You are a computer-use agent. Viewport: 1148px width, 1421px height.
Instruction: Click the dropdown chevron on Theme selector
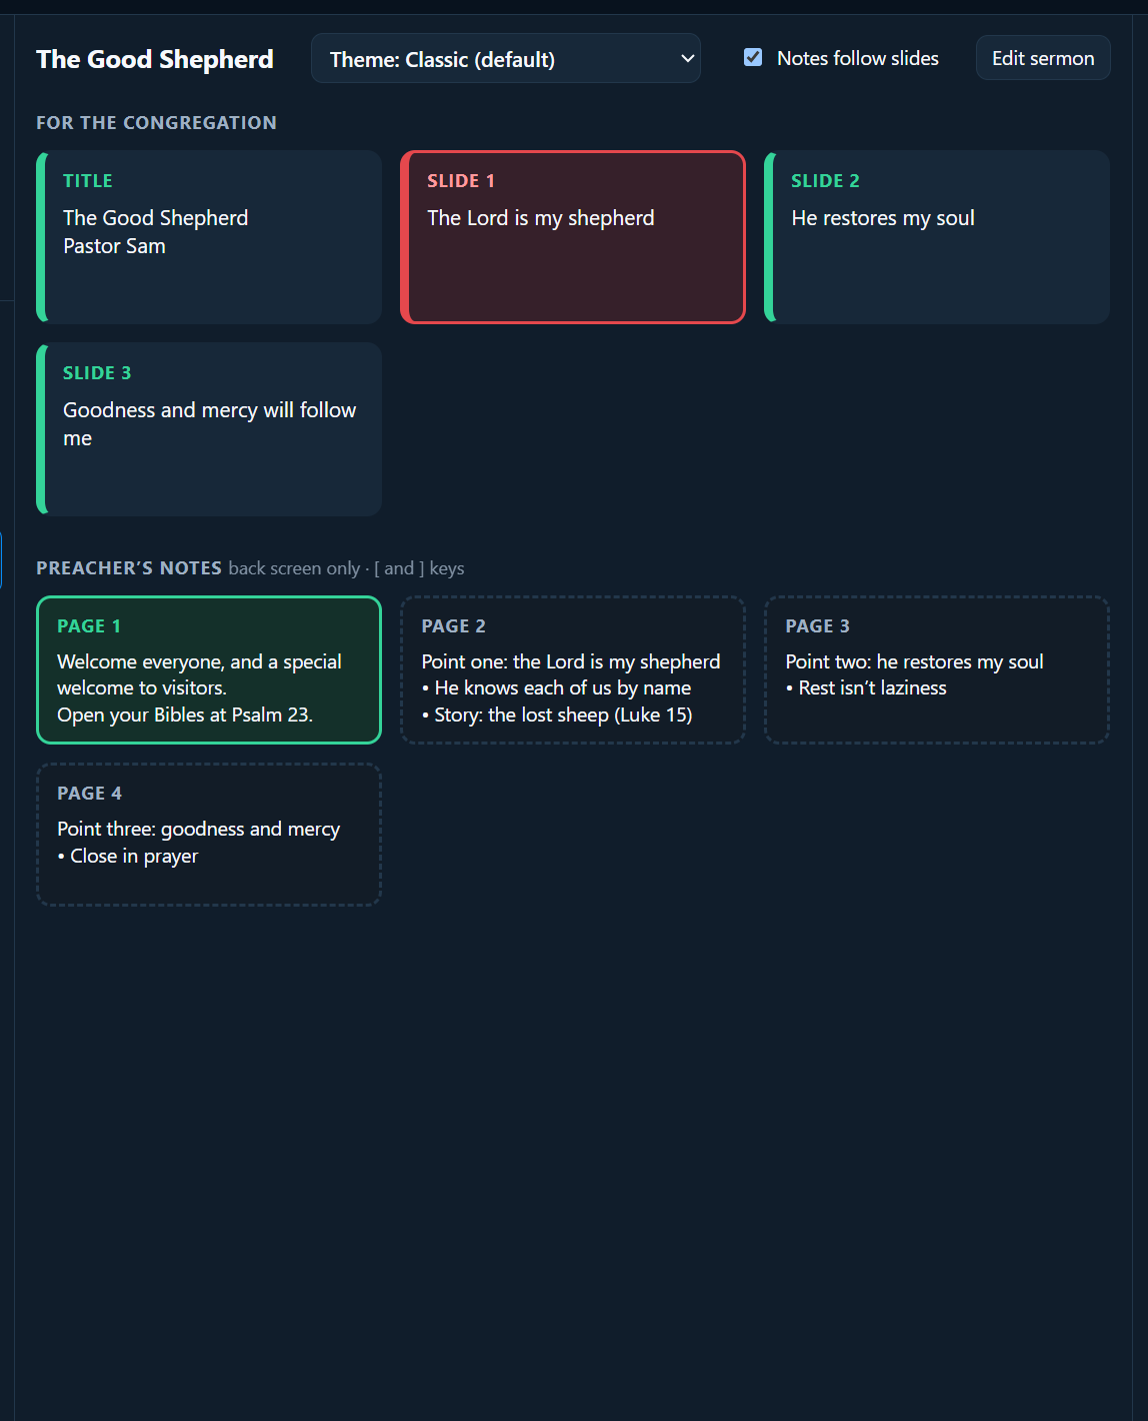tap(687, 59)
